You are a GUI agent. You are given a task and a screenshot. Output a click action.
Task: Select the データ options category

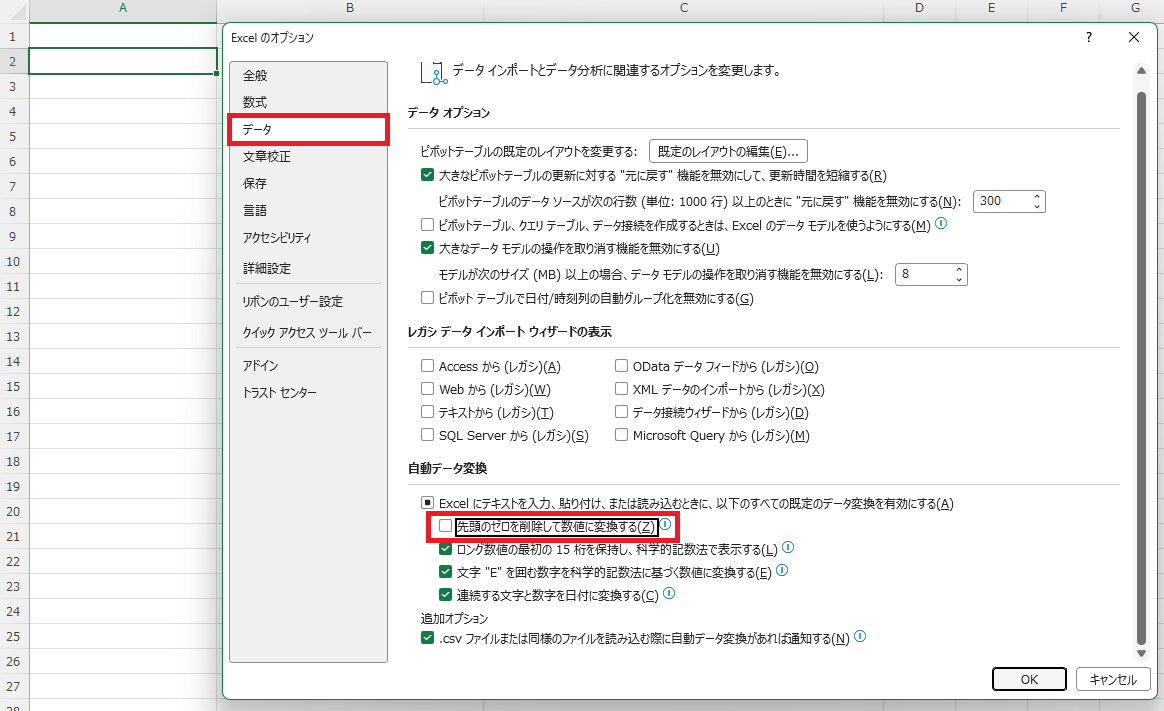(x=309, y=129)
